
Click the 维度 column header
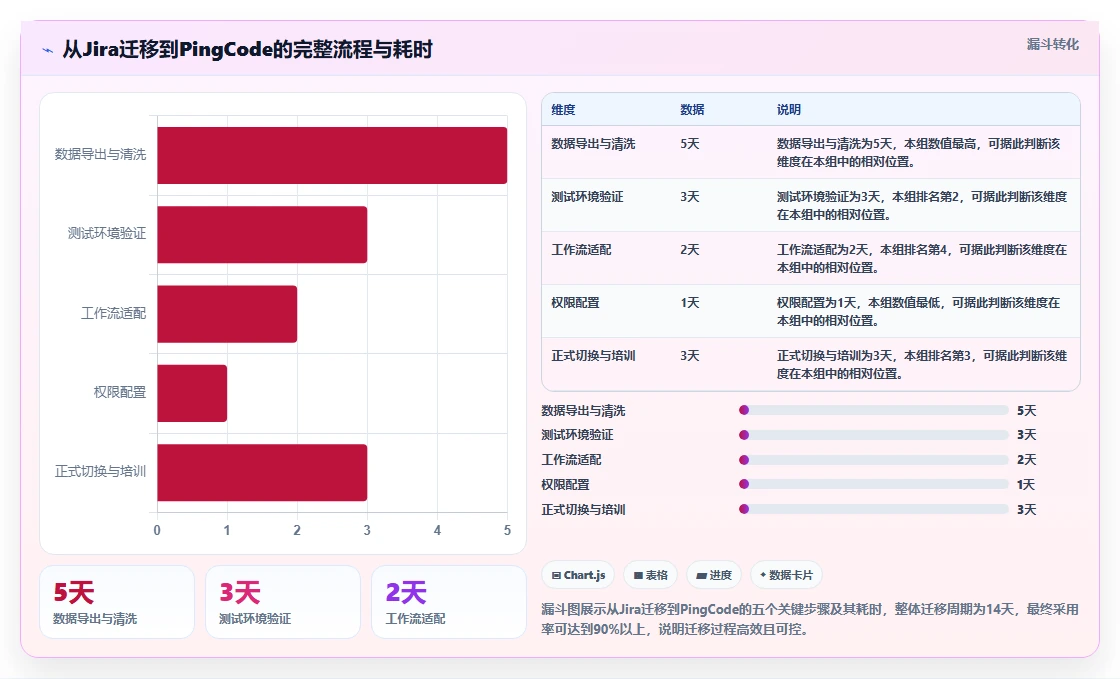563,109
